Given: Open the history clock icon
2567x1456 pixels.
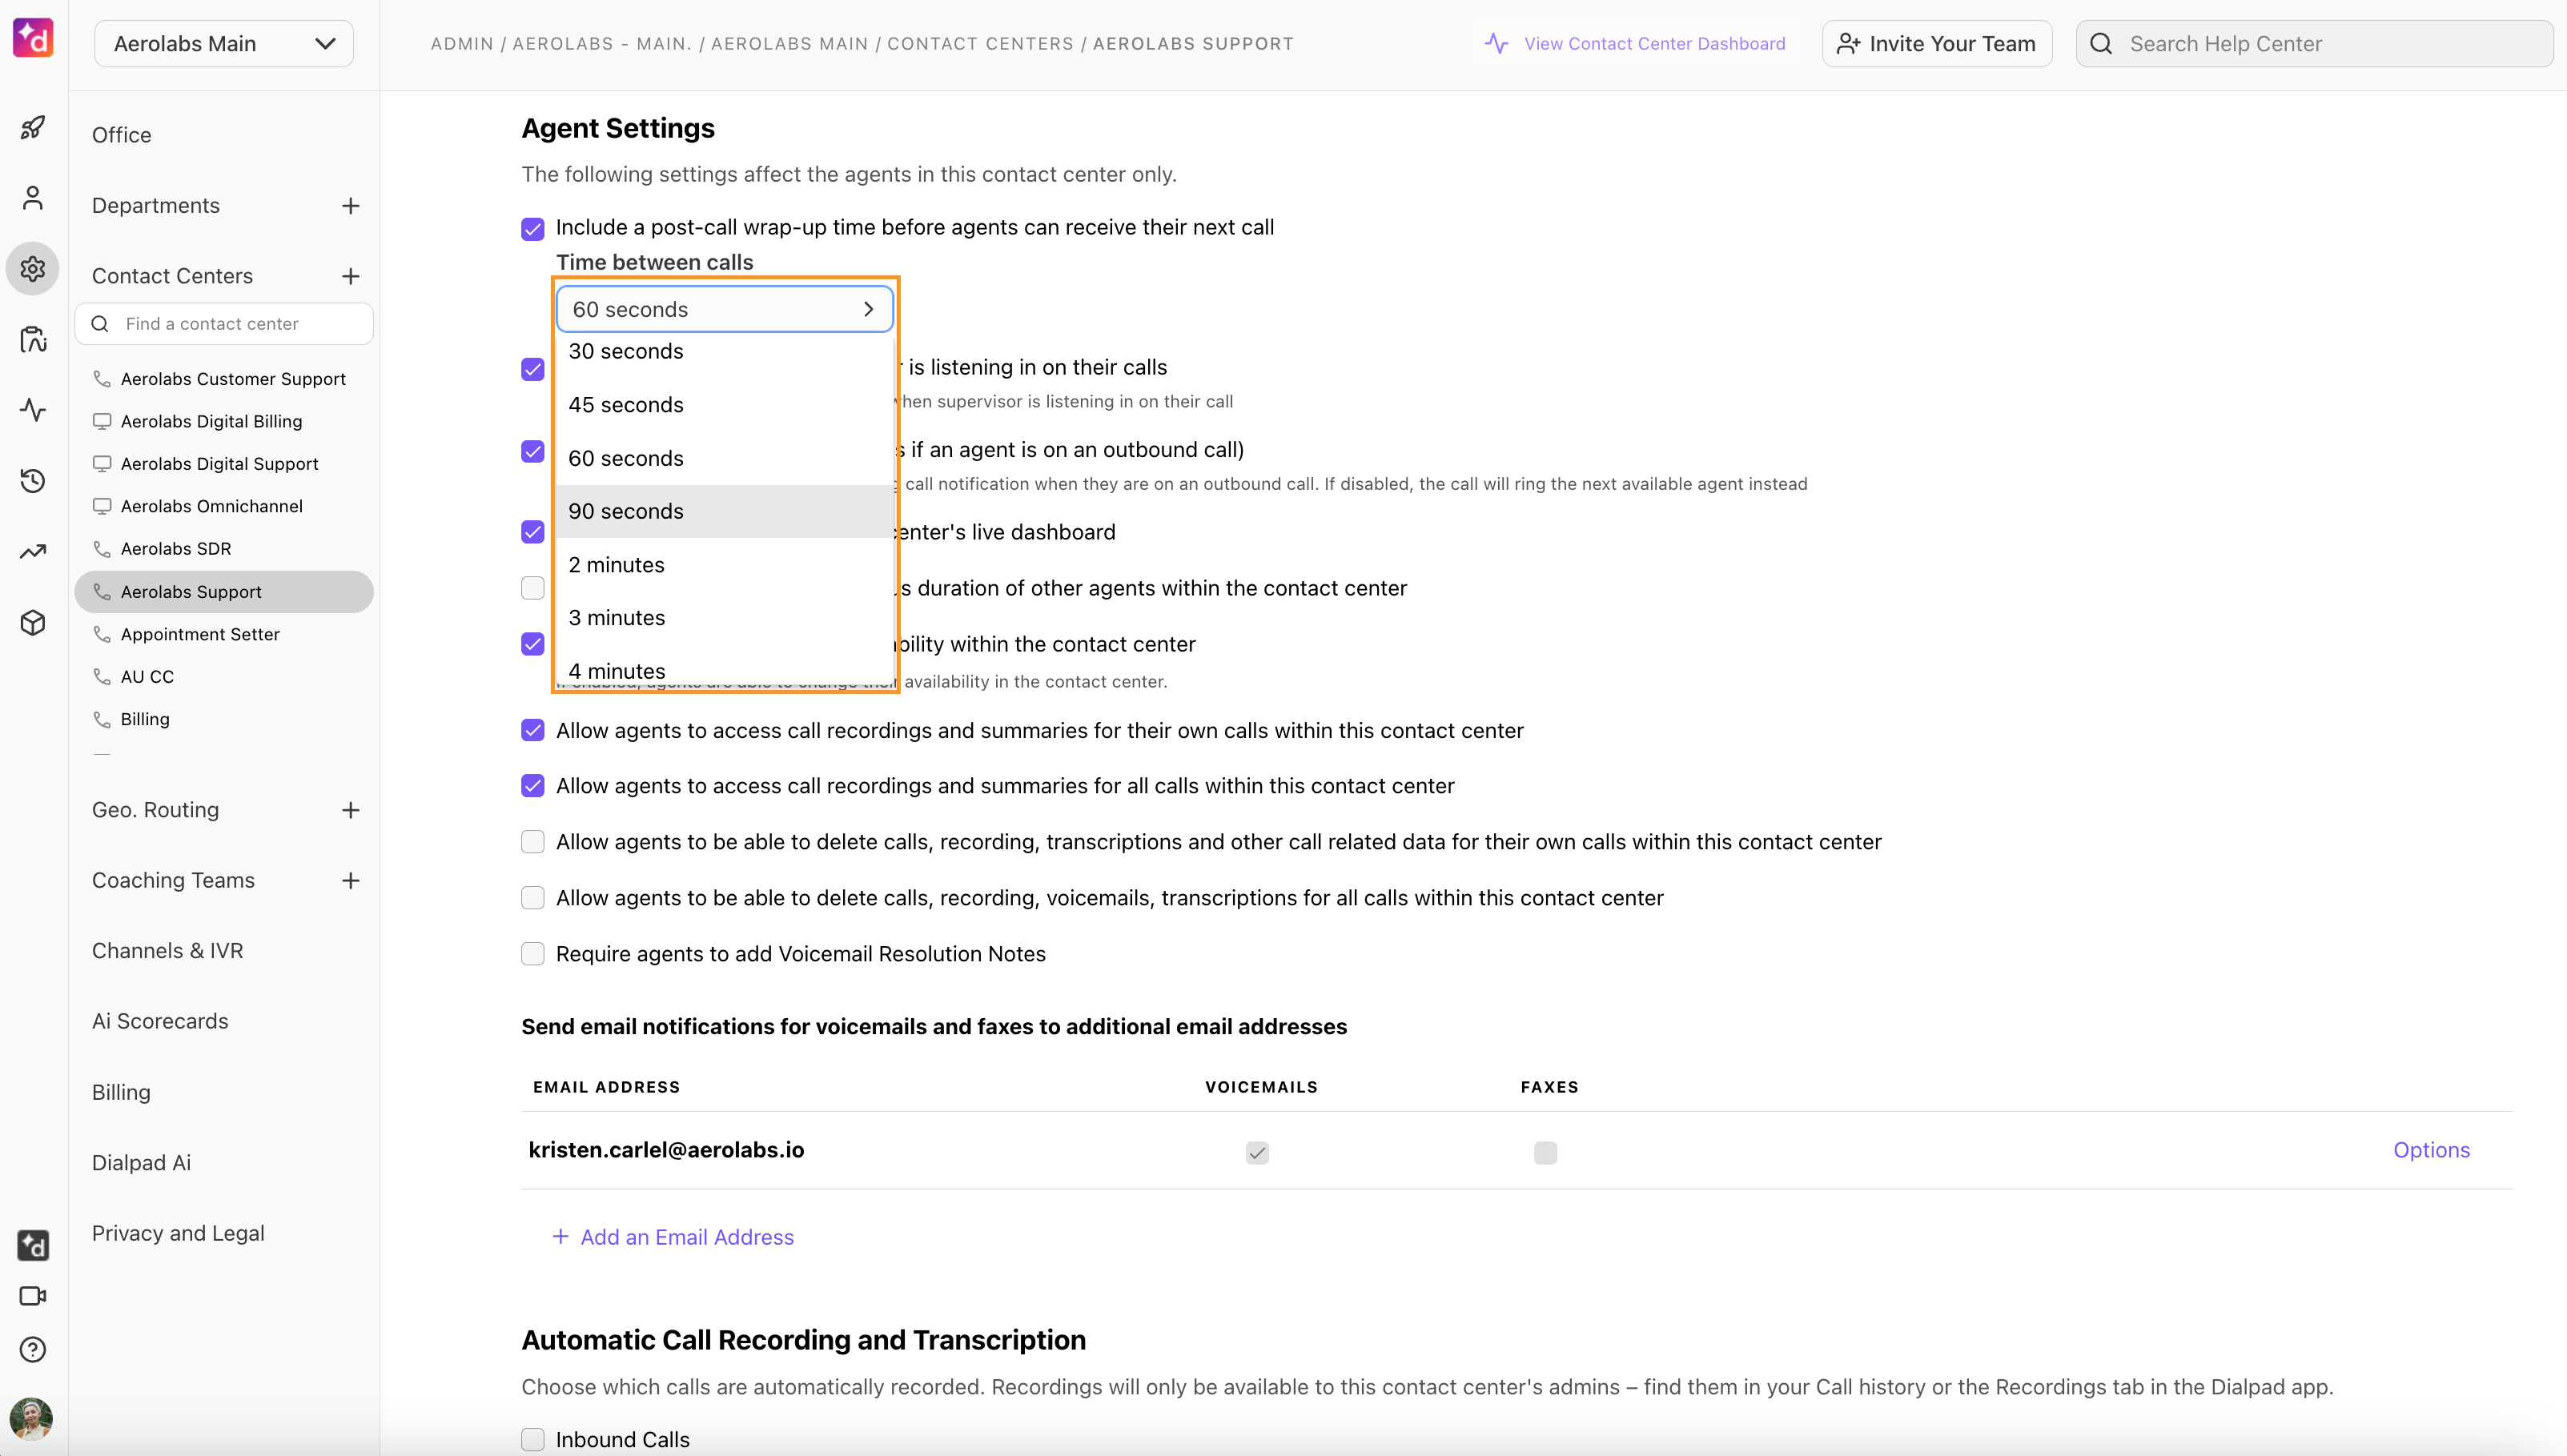Looking at the screenshot, I should (33, 481).
